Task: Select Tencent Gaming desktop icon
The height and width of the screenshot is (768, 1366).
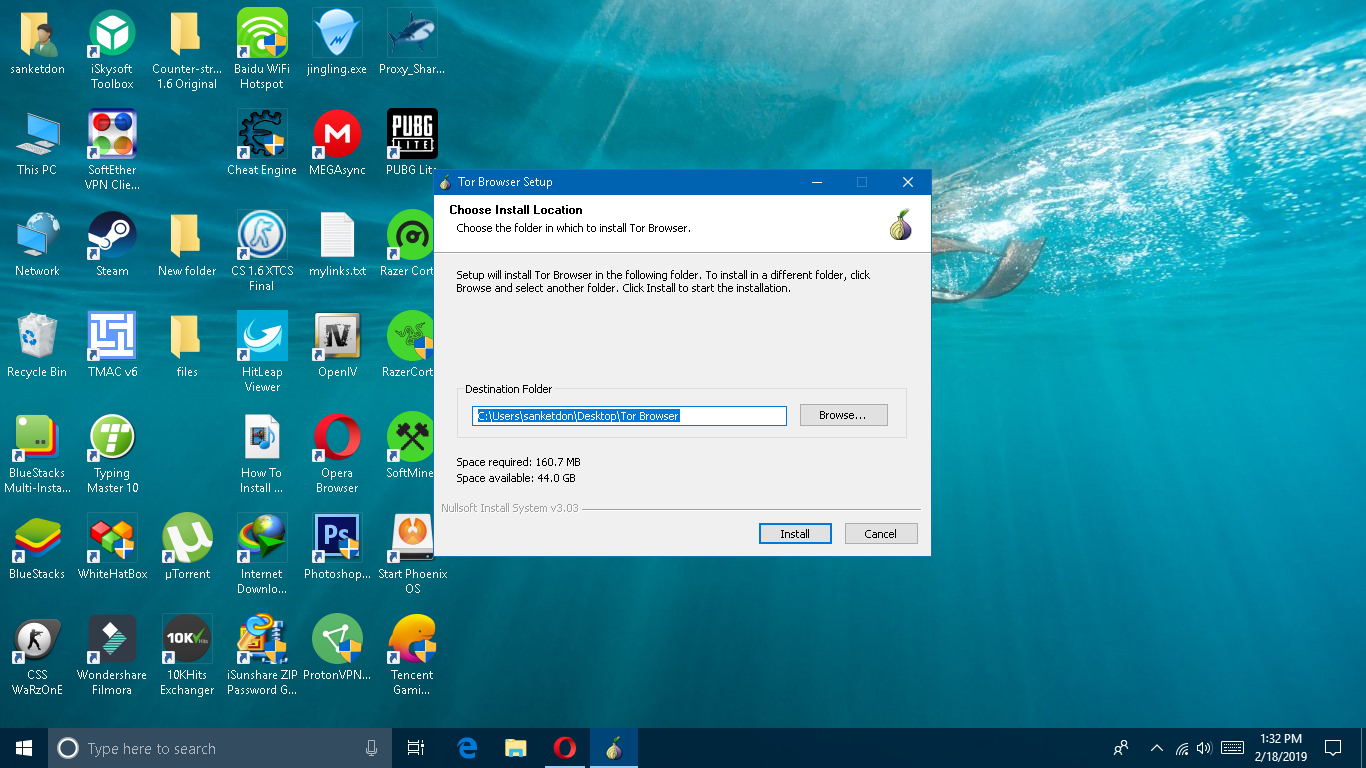Action: click(412, 640)
